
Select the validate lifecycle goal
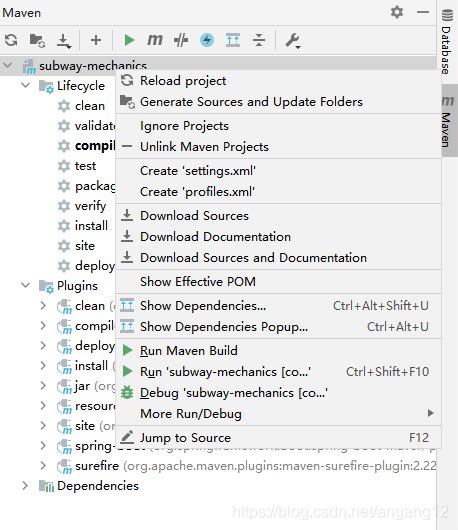95,126
